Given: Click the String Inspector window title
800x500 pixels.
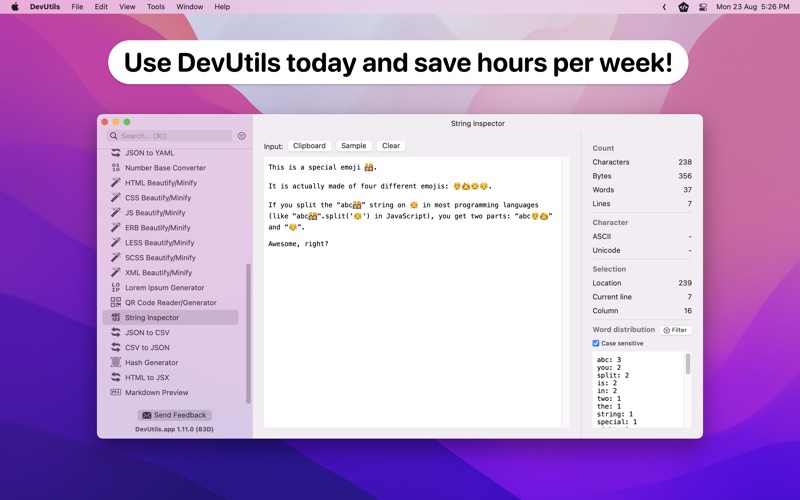Looking at the screenshot, I should (x=478, y=123).
